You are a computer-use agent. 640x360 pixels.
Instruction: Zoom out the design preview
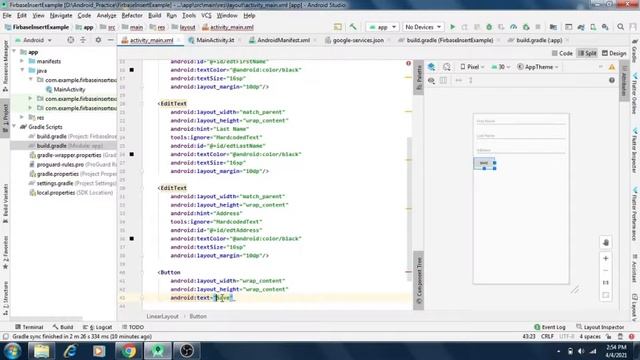(x=606, y=271)
